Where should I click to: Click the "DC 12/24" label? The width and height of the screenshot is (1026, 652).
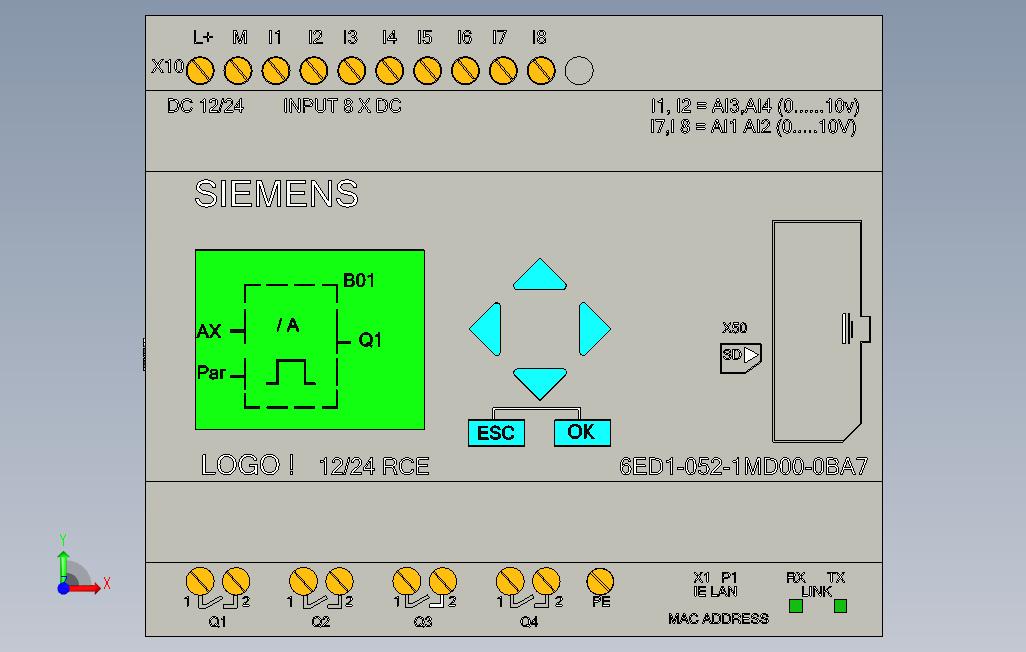click(x=205, y=105)
